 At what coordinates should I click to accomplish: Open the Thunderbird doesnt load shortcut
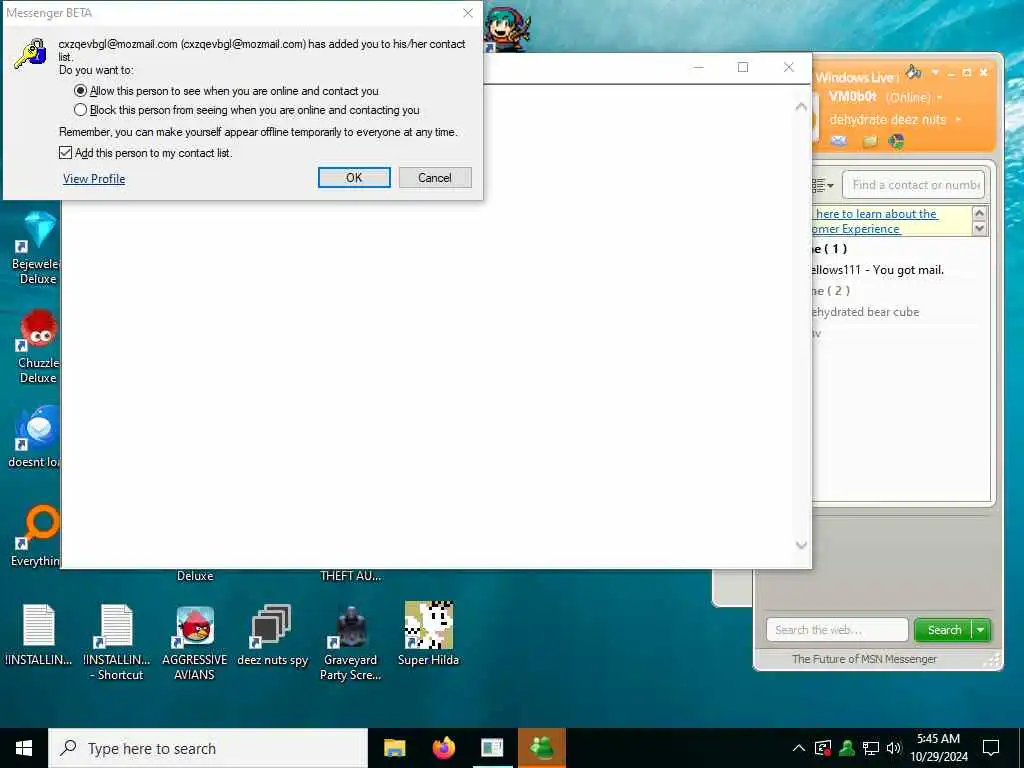36,436
